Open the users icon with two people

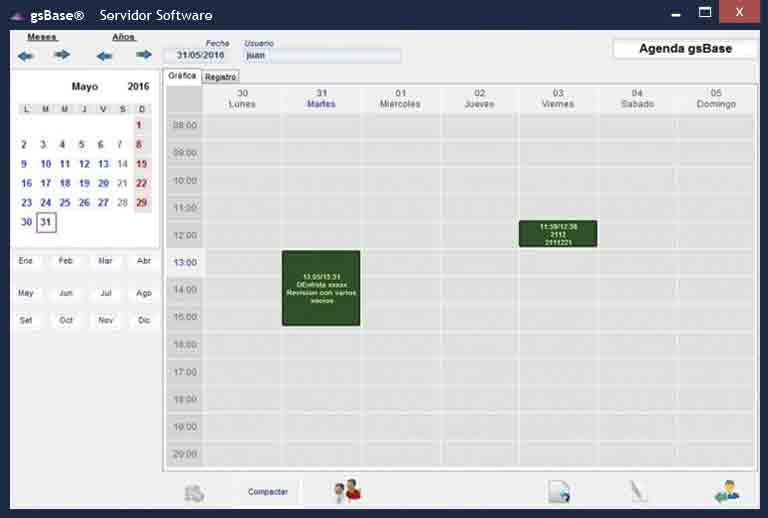348,491
